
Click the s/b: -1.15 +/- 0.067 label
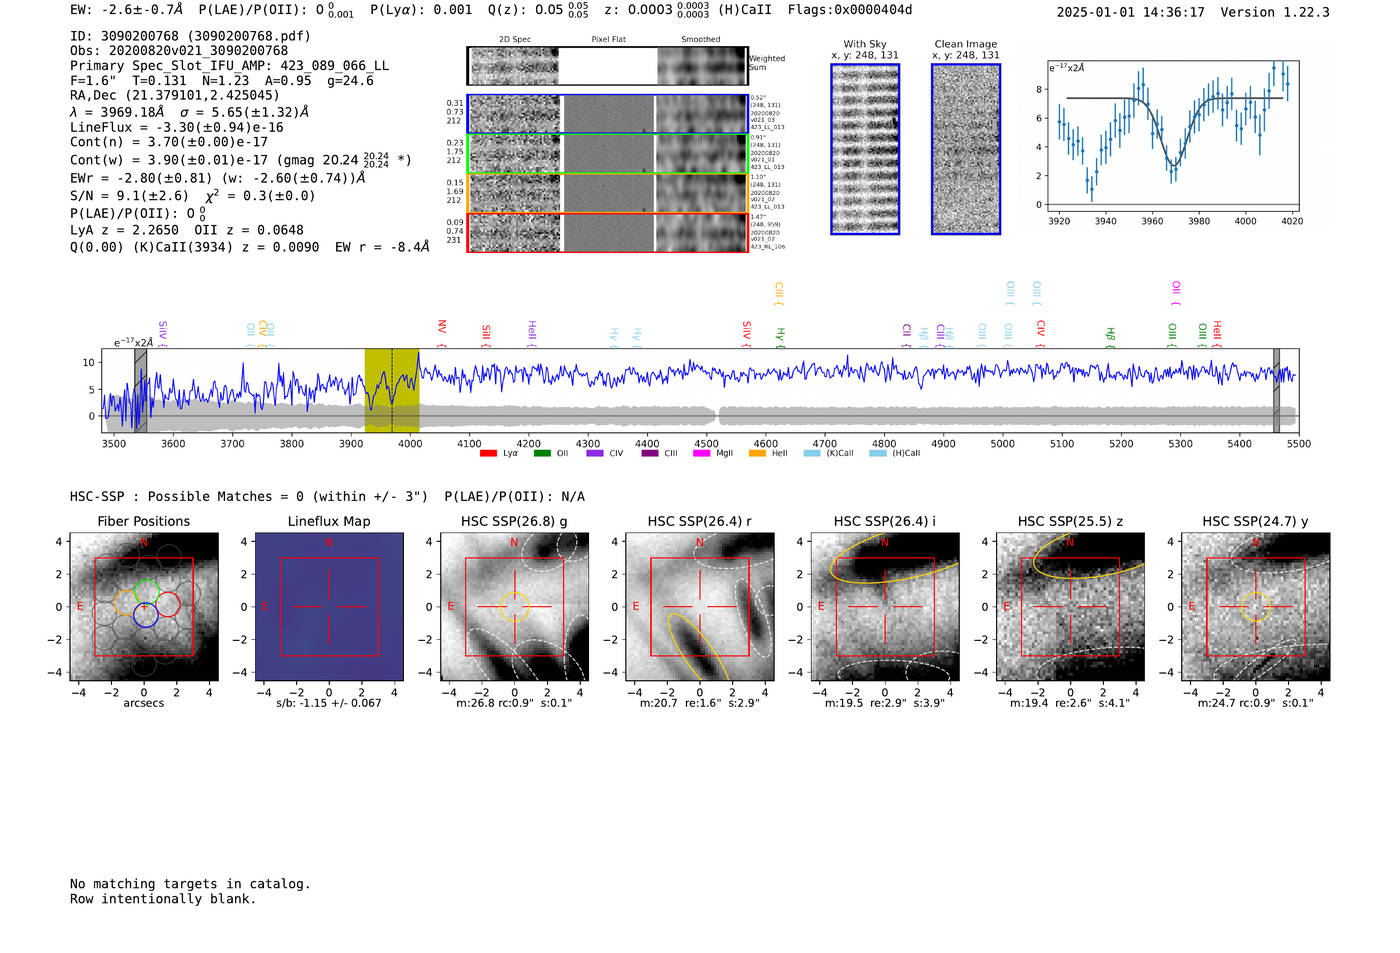point(329,703)
